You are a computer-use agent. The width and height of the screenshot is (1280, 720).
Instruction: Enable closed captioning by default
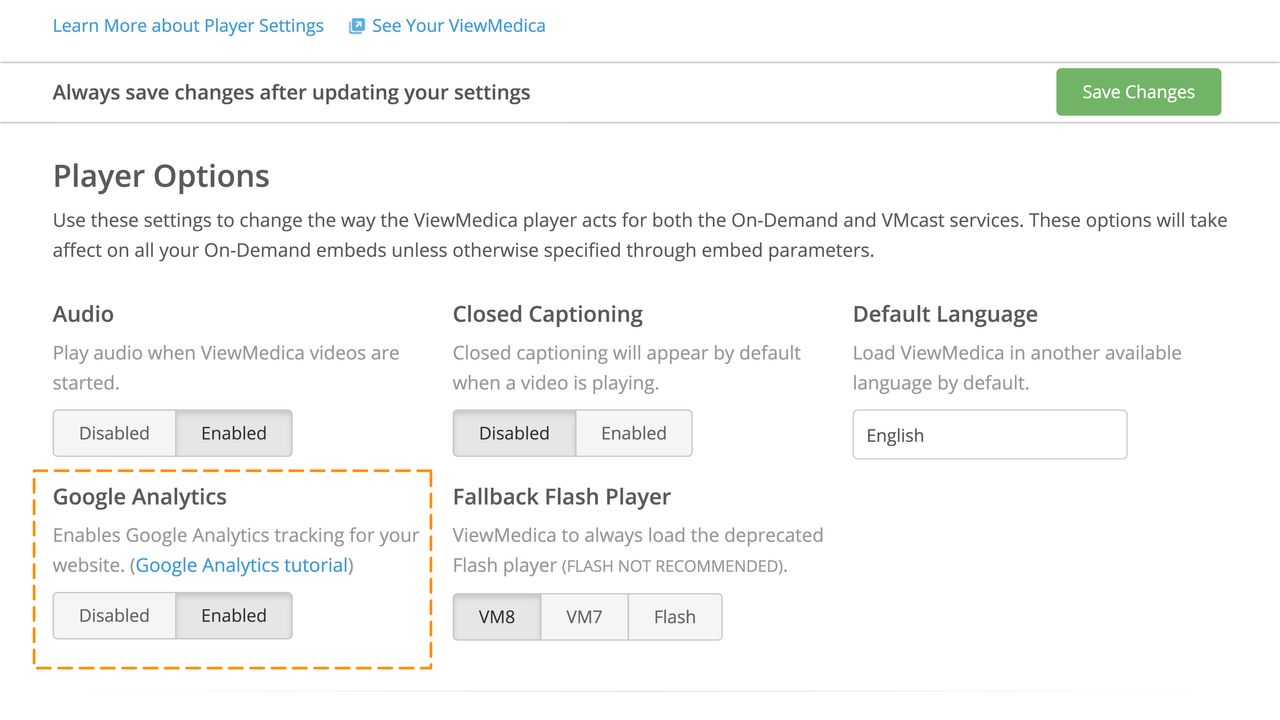point(634,433)
